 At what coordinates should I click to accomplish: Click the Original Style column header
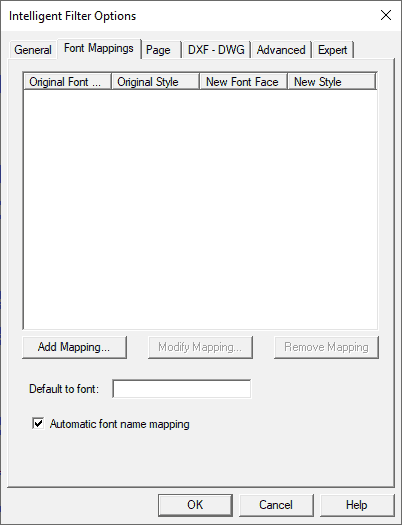(x=156, y=82)
